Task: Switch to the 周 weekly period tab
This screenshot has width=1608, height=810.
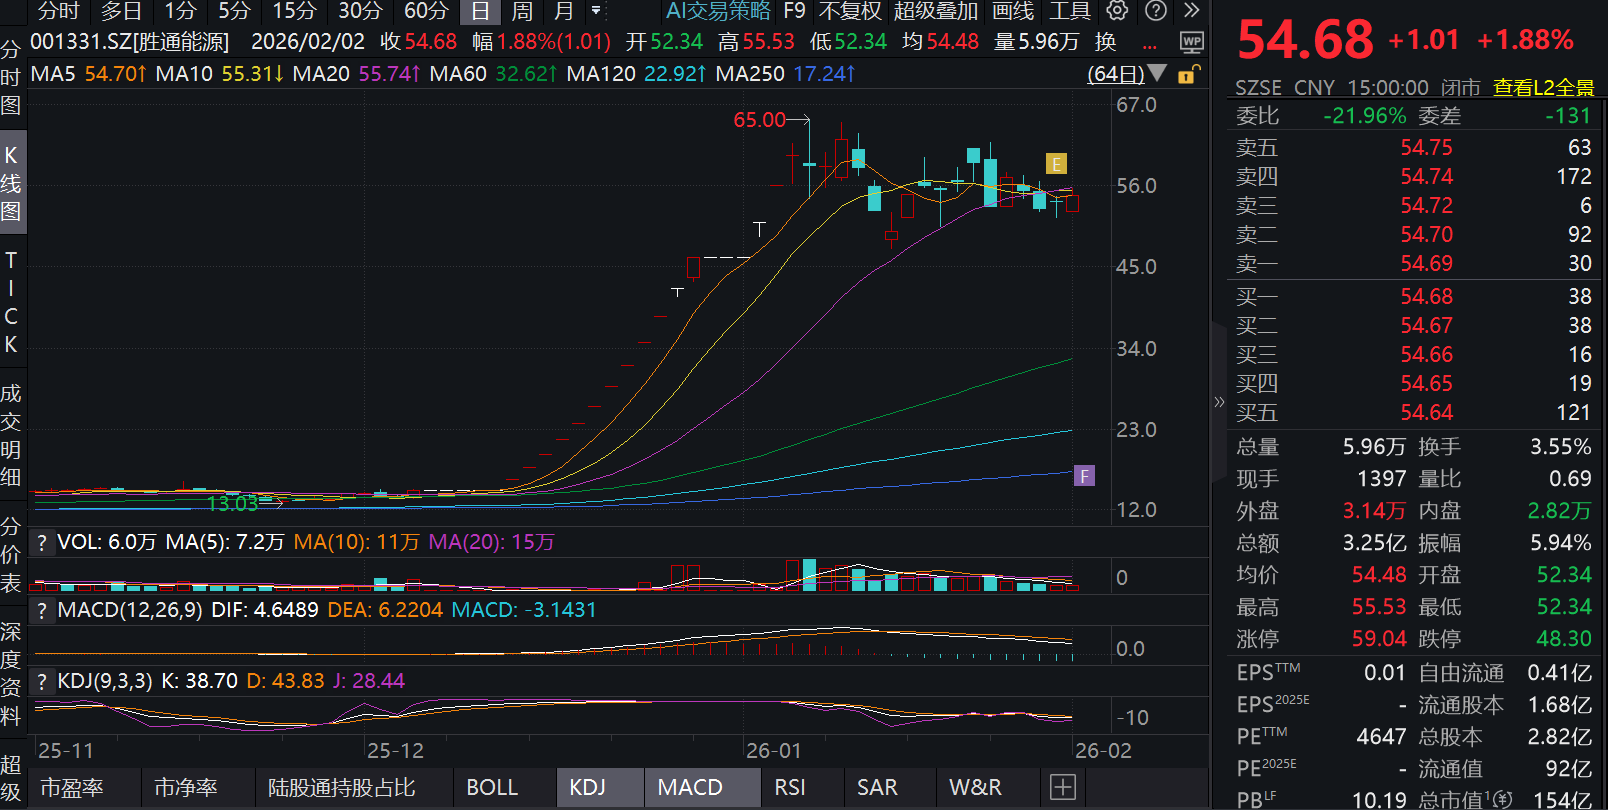Action: pyautogui.click(x=522, y=11)
